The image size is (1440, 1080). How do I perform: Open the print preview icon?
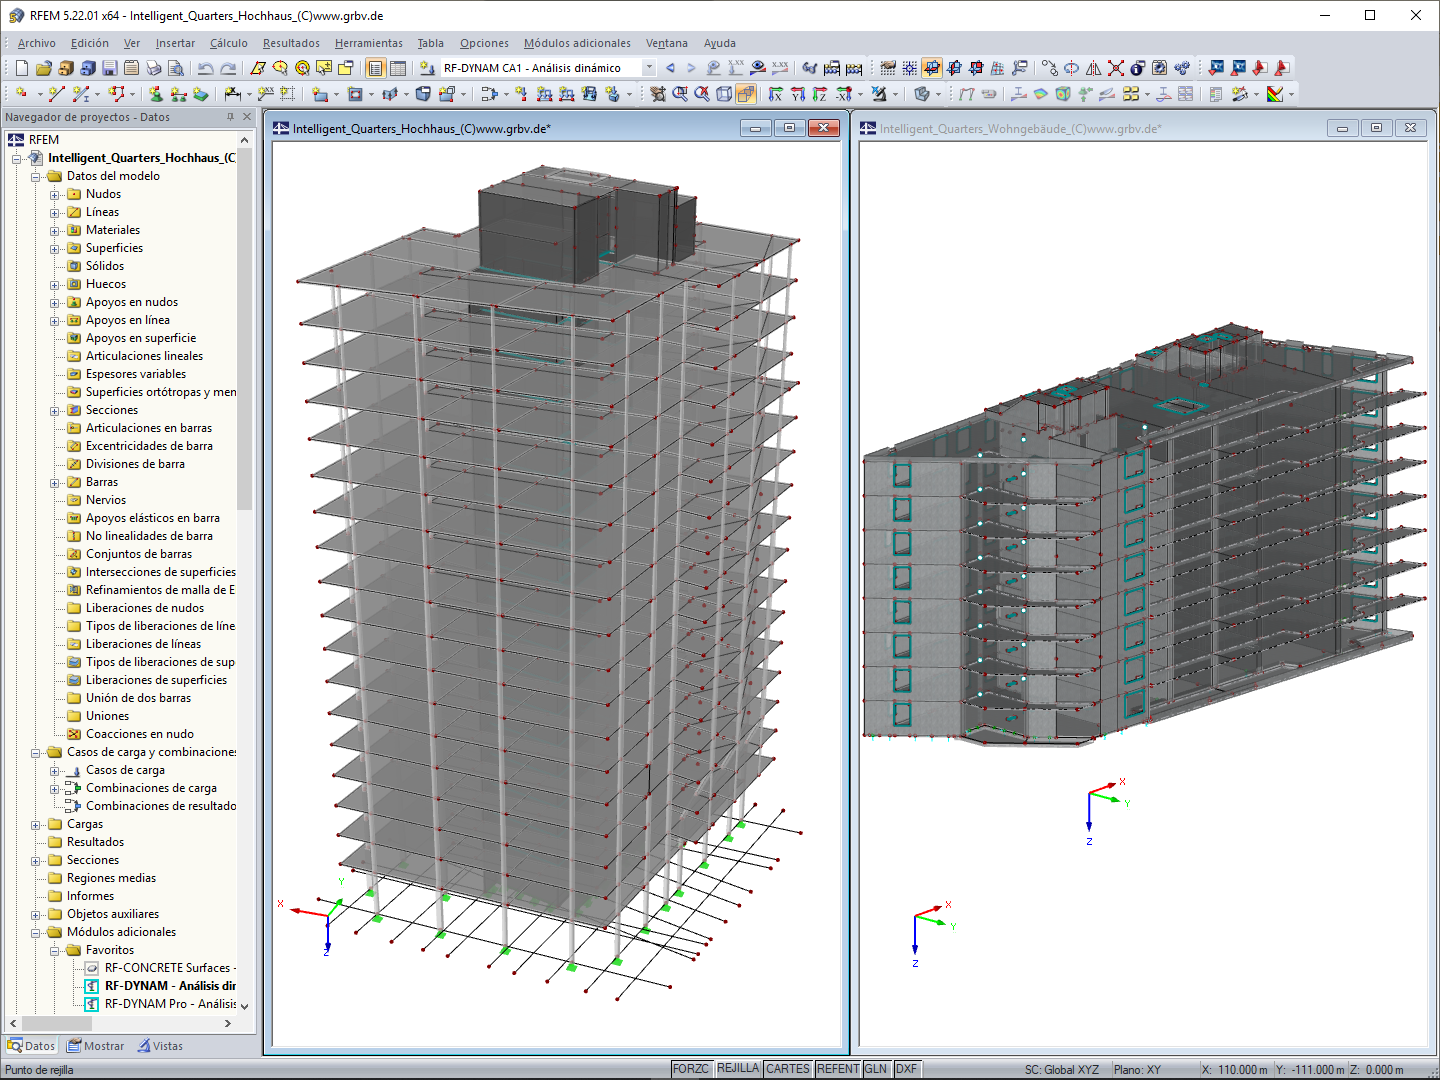[175, 68]
